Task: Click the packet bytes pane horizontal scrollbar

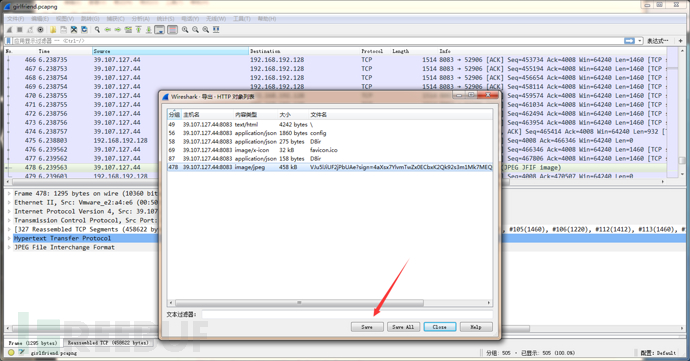Action: pyautogui.click(x=271, y=328)
